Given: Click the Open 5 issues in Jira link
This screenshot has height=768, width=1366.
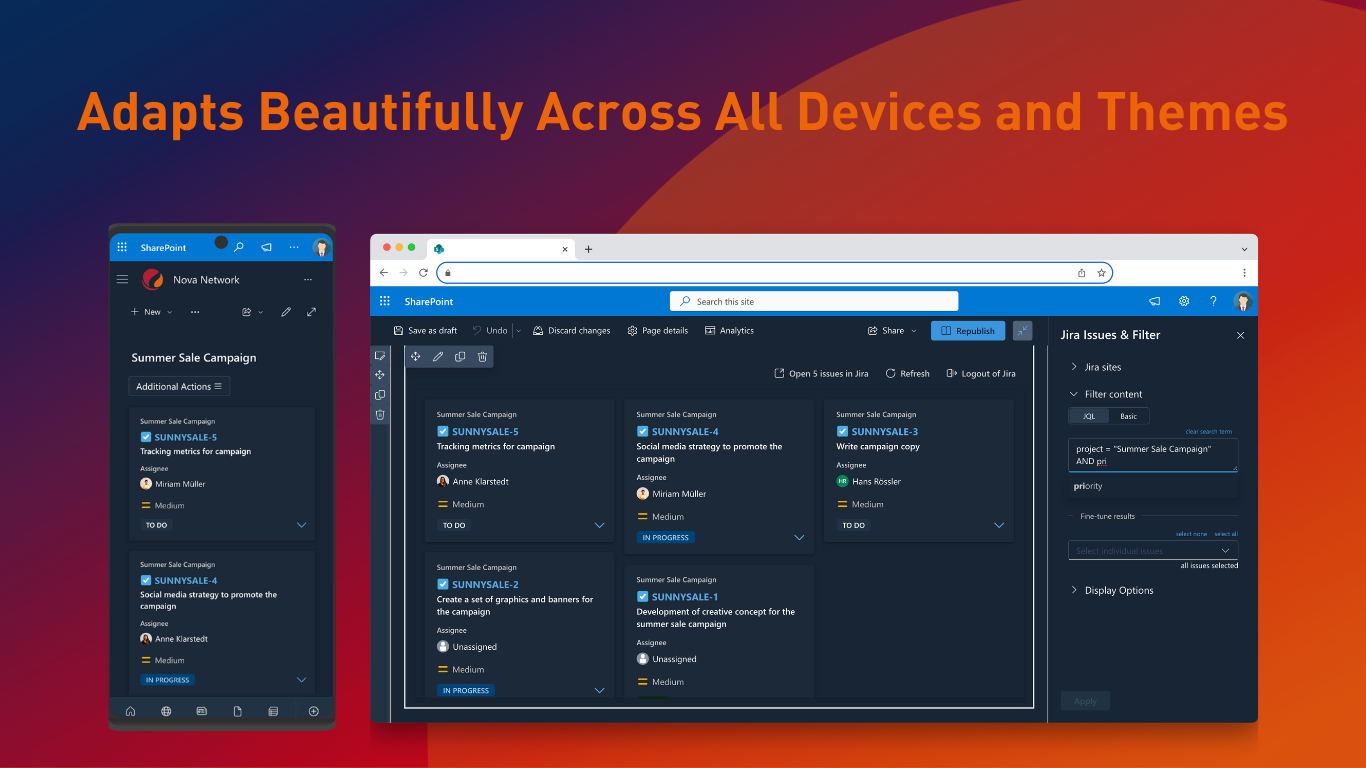Looking at the screenshot, I should tap(821, 374).
